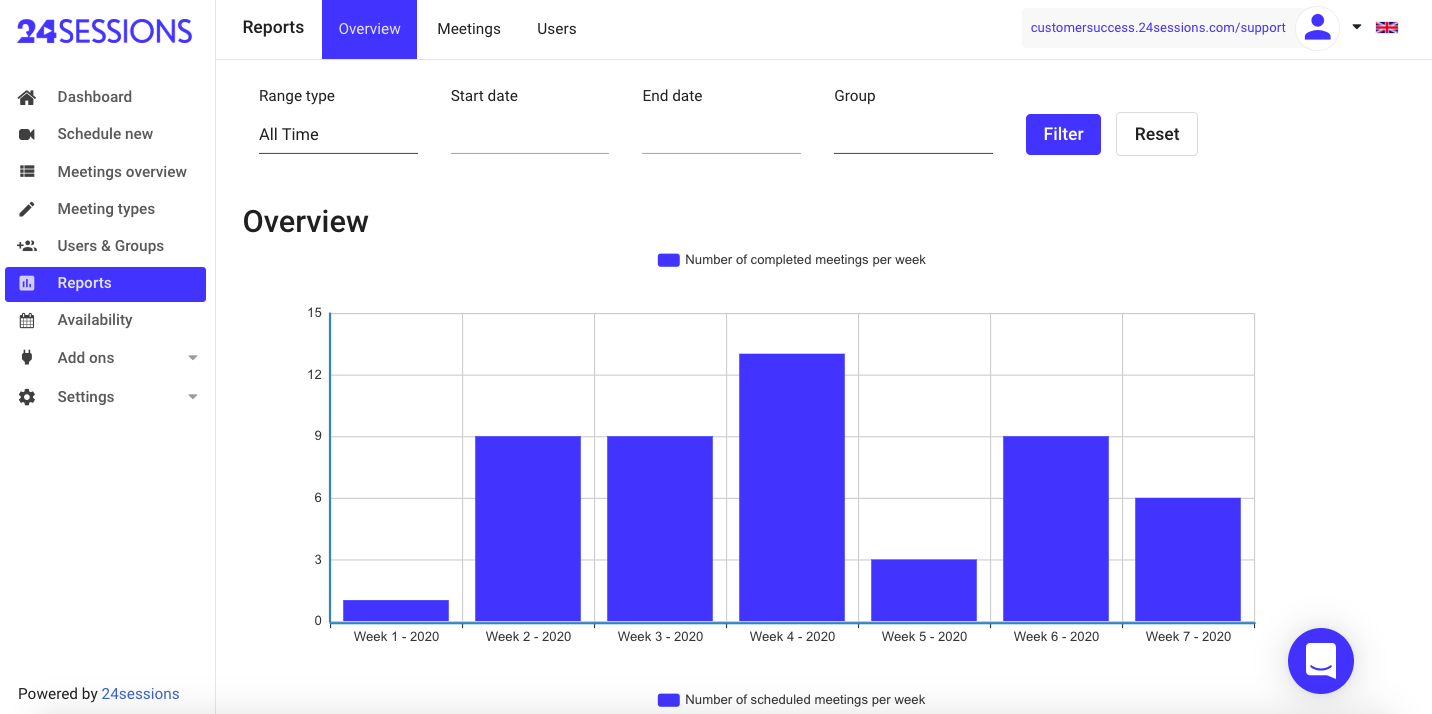The height and width of the screenshot is (714, 1432).
Task: Open the chat support widget
Action: pos(1320,660)
